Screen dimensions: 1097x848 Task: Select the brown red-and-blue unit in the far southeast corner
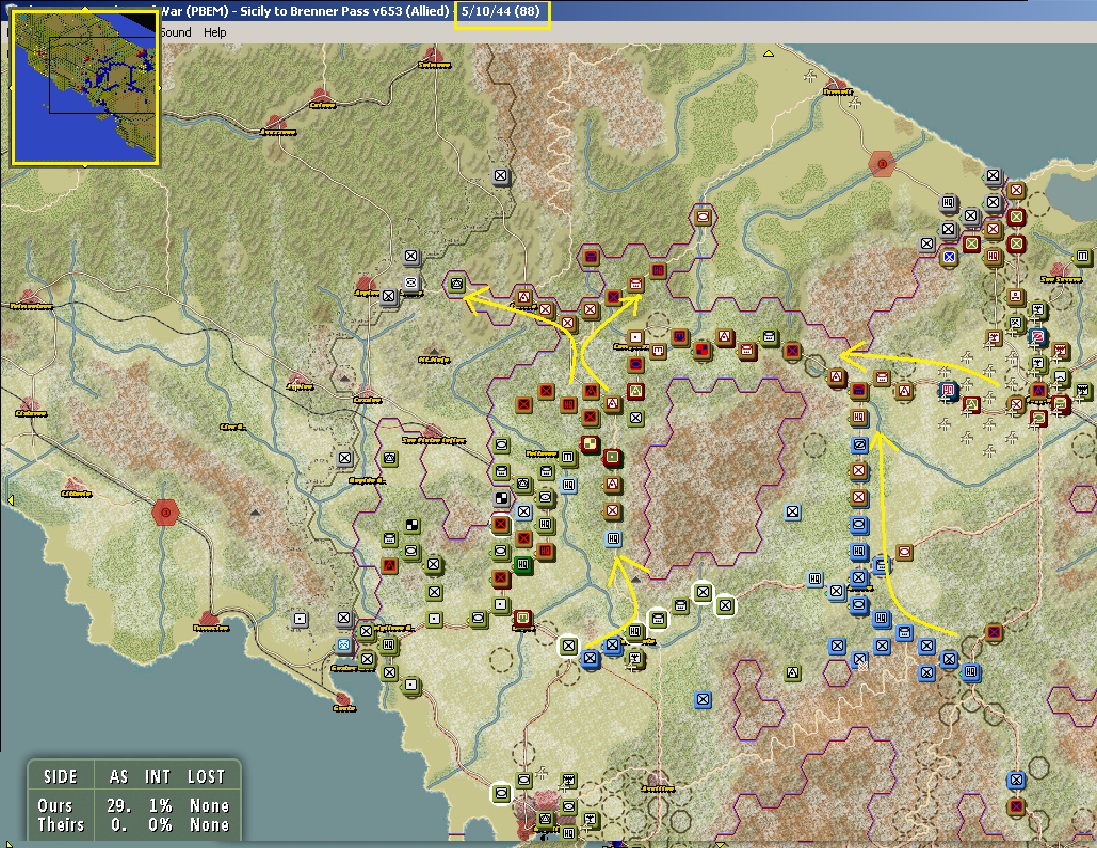tap(1016, 807)
